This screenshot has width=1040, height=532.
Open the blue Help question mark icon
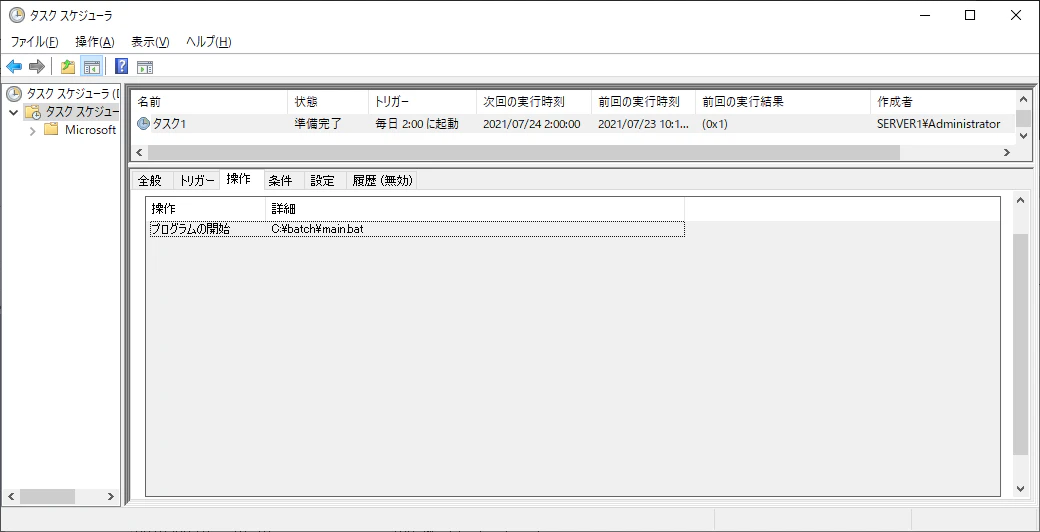pos(122,66)
